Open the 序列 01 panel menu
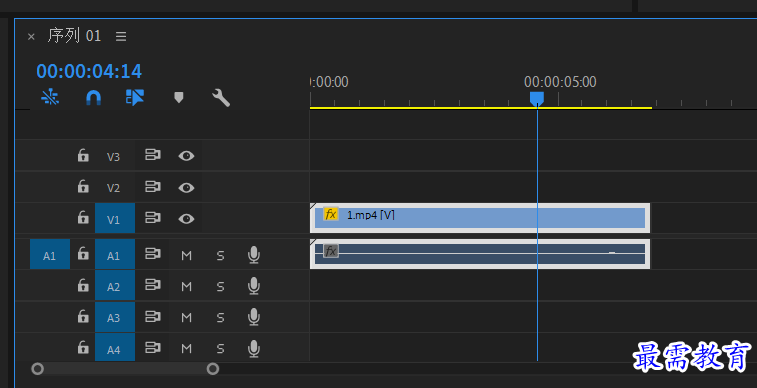Screen dimensions: 757x388 coord(121,36)
